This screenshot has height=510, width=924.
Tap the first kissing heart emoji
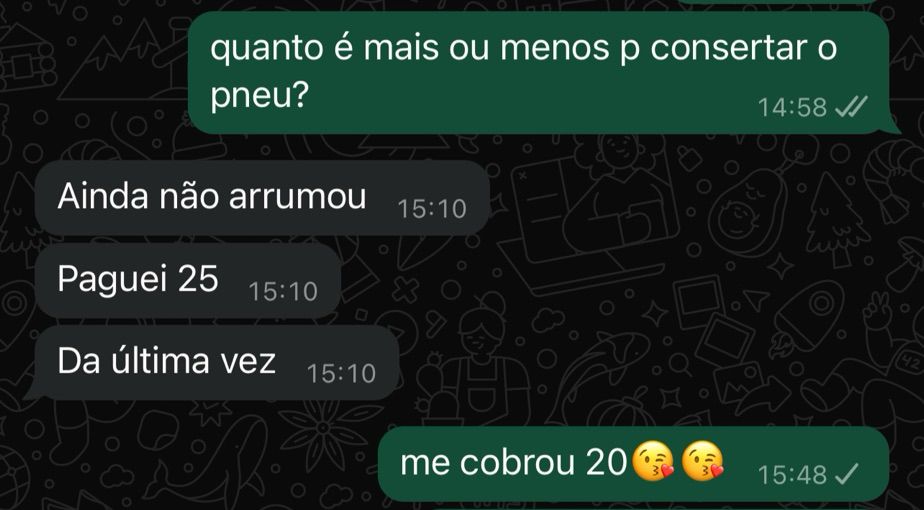[653, 463]
